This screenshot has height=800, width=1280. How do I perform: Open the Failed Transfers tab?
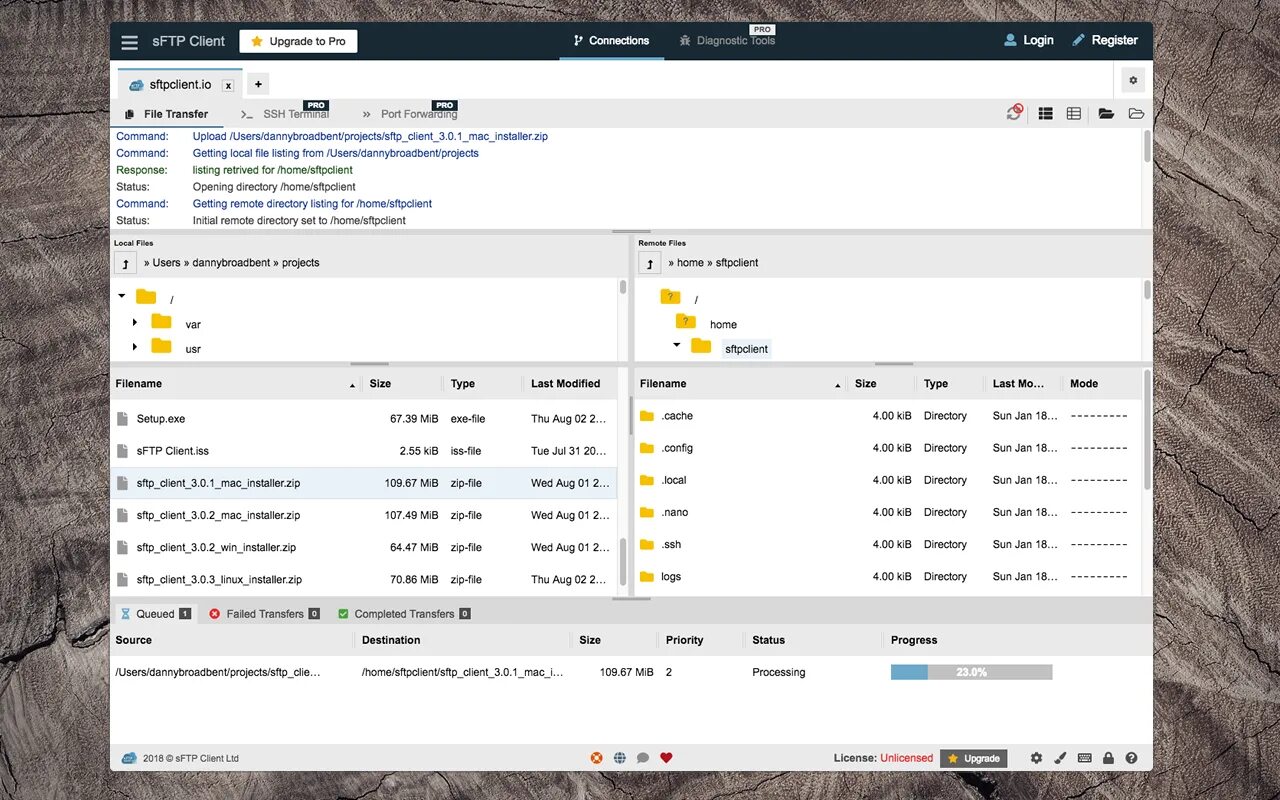pos(264,614)
